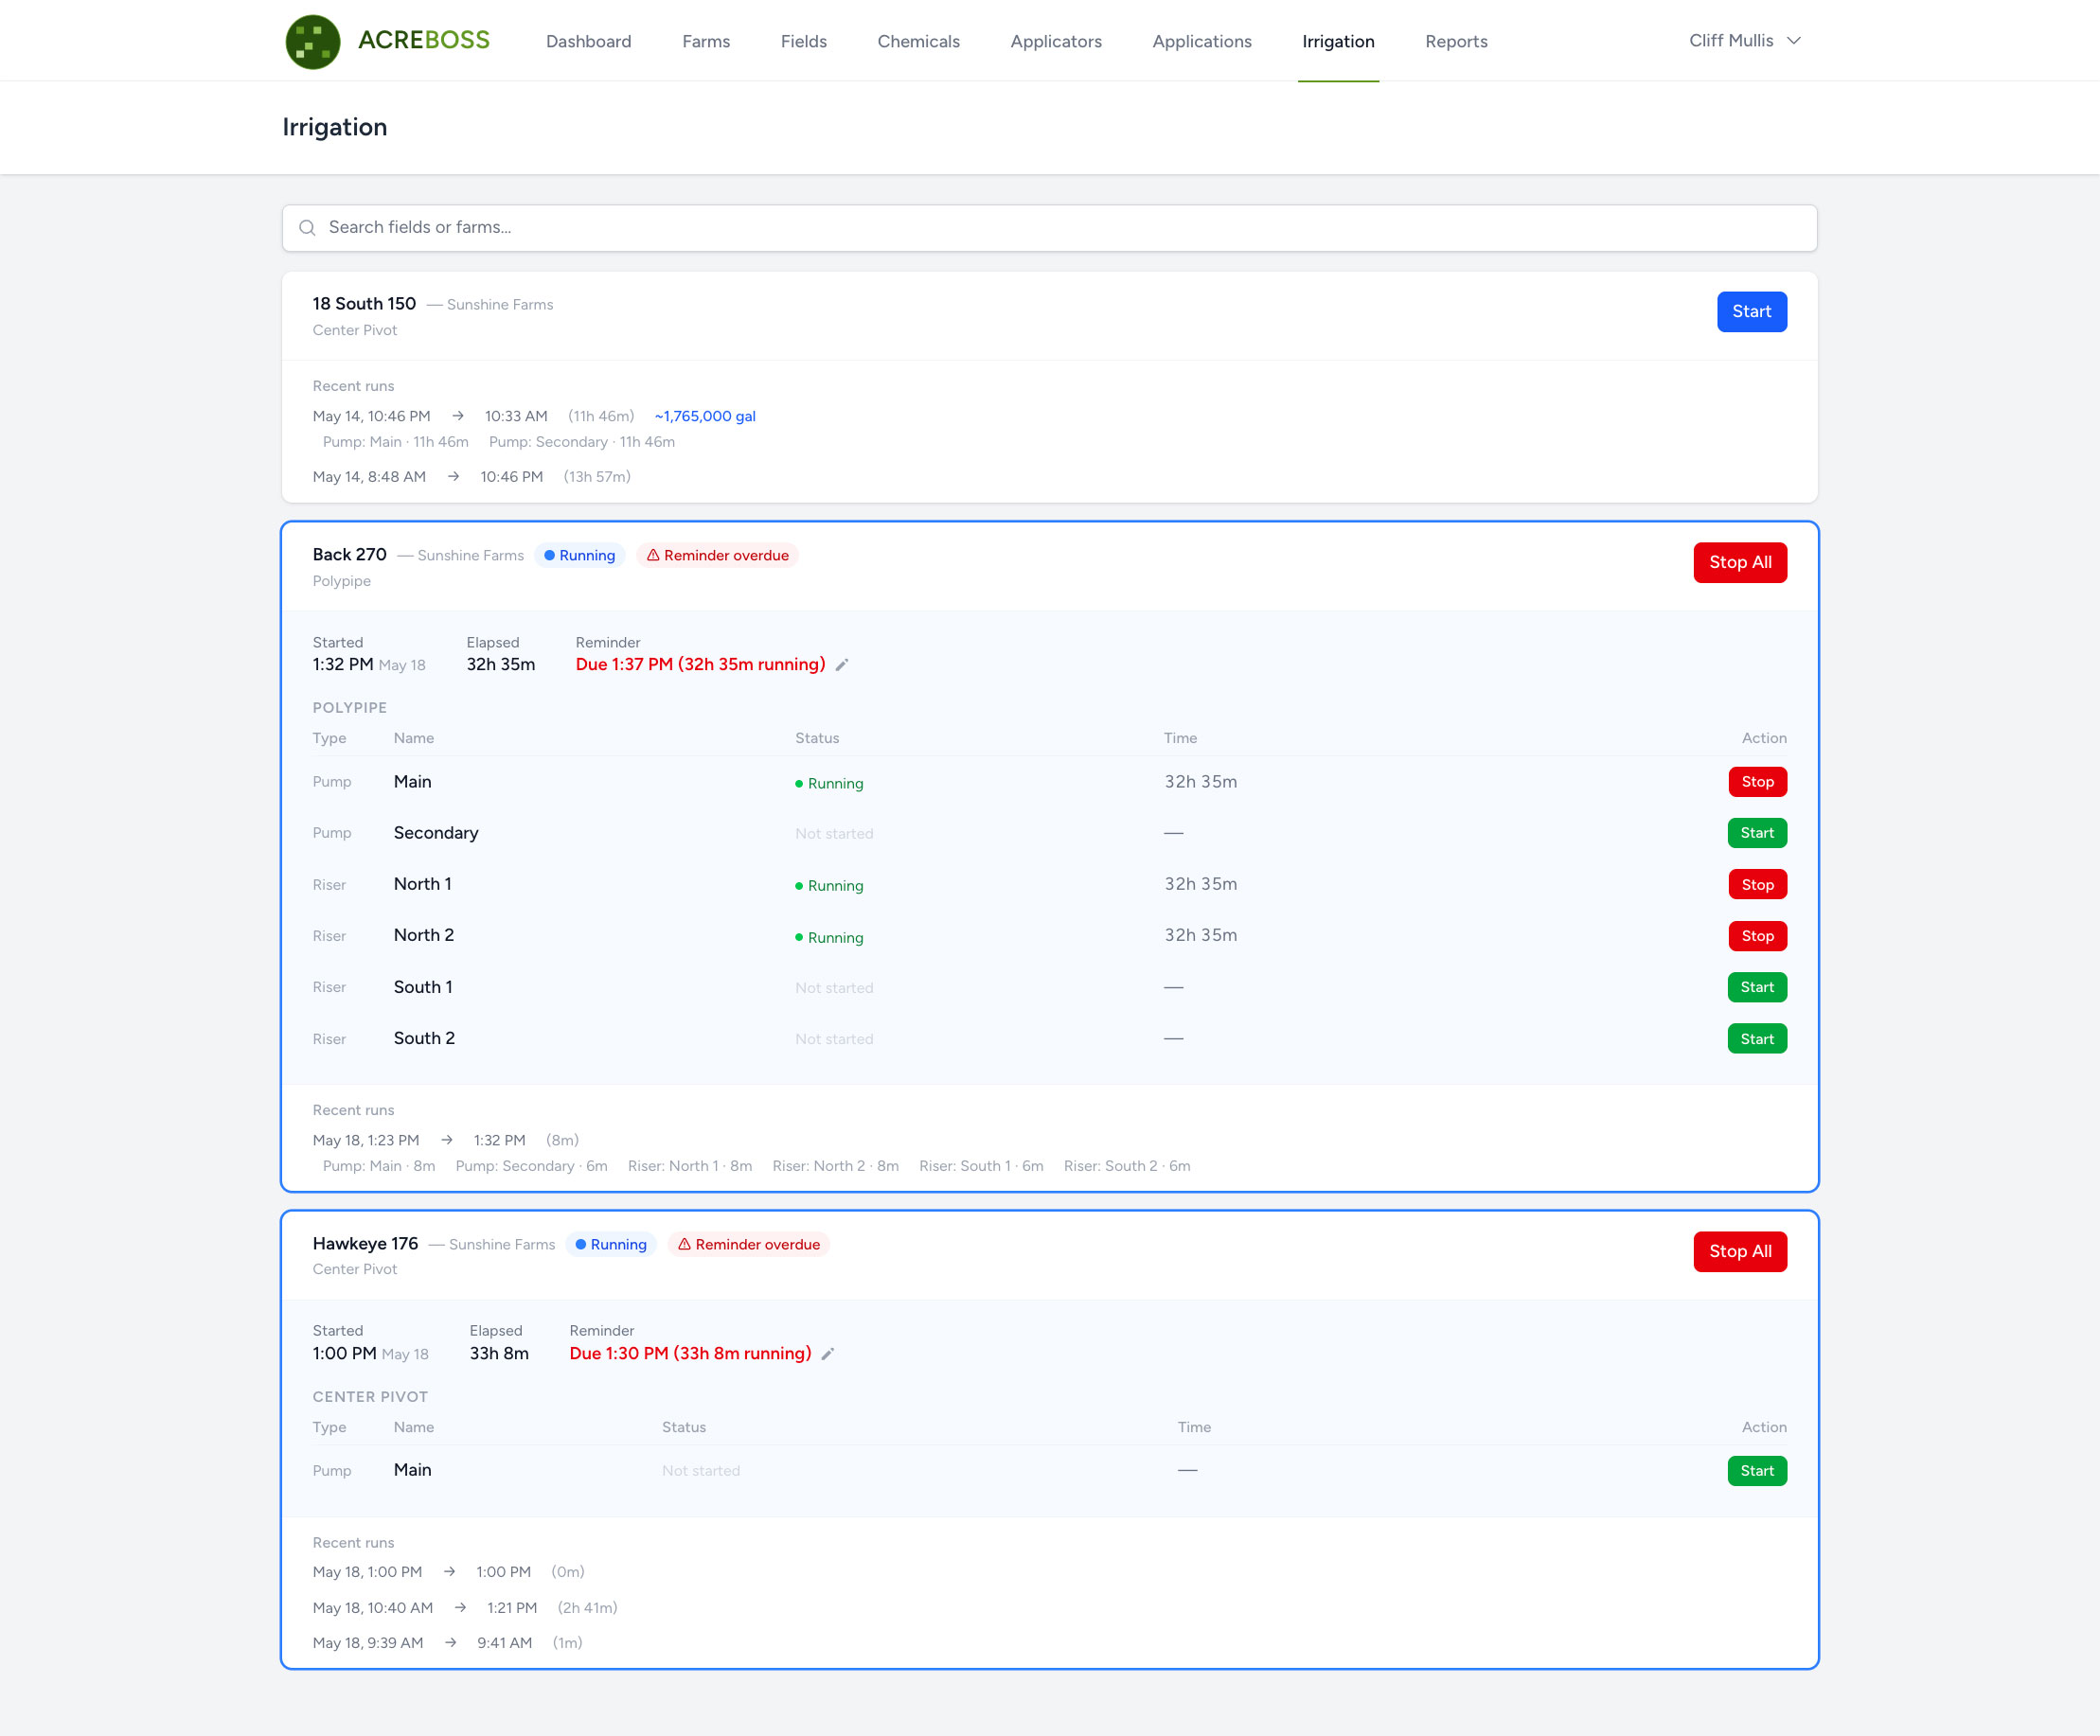Image resolution: width=2100 pixels, height=1736 pixels.
Task: Click the Search fields or farms input
Action: (1049, 228)
